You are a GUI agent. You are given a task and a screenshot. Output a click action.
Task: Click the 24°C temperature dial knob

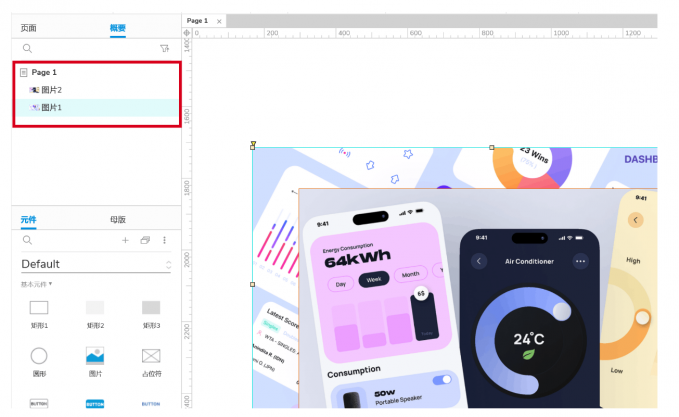tap(562, 311)
